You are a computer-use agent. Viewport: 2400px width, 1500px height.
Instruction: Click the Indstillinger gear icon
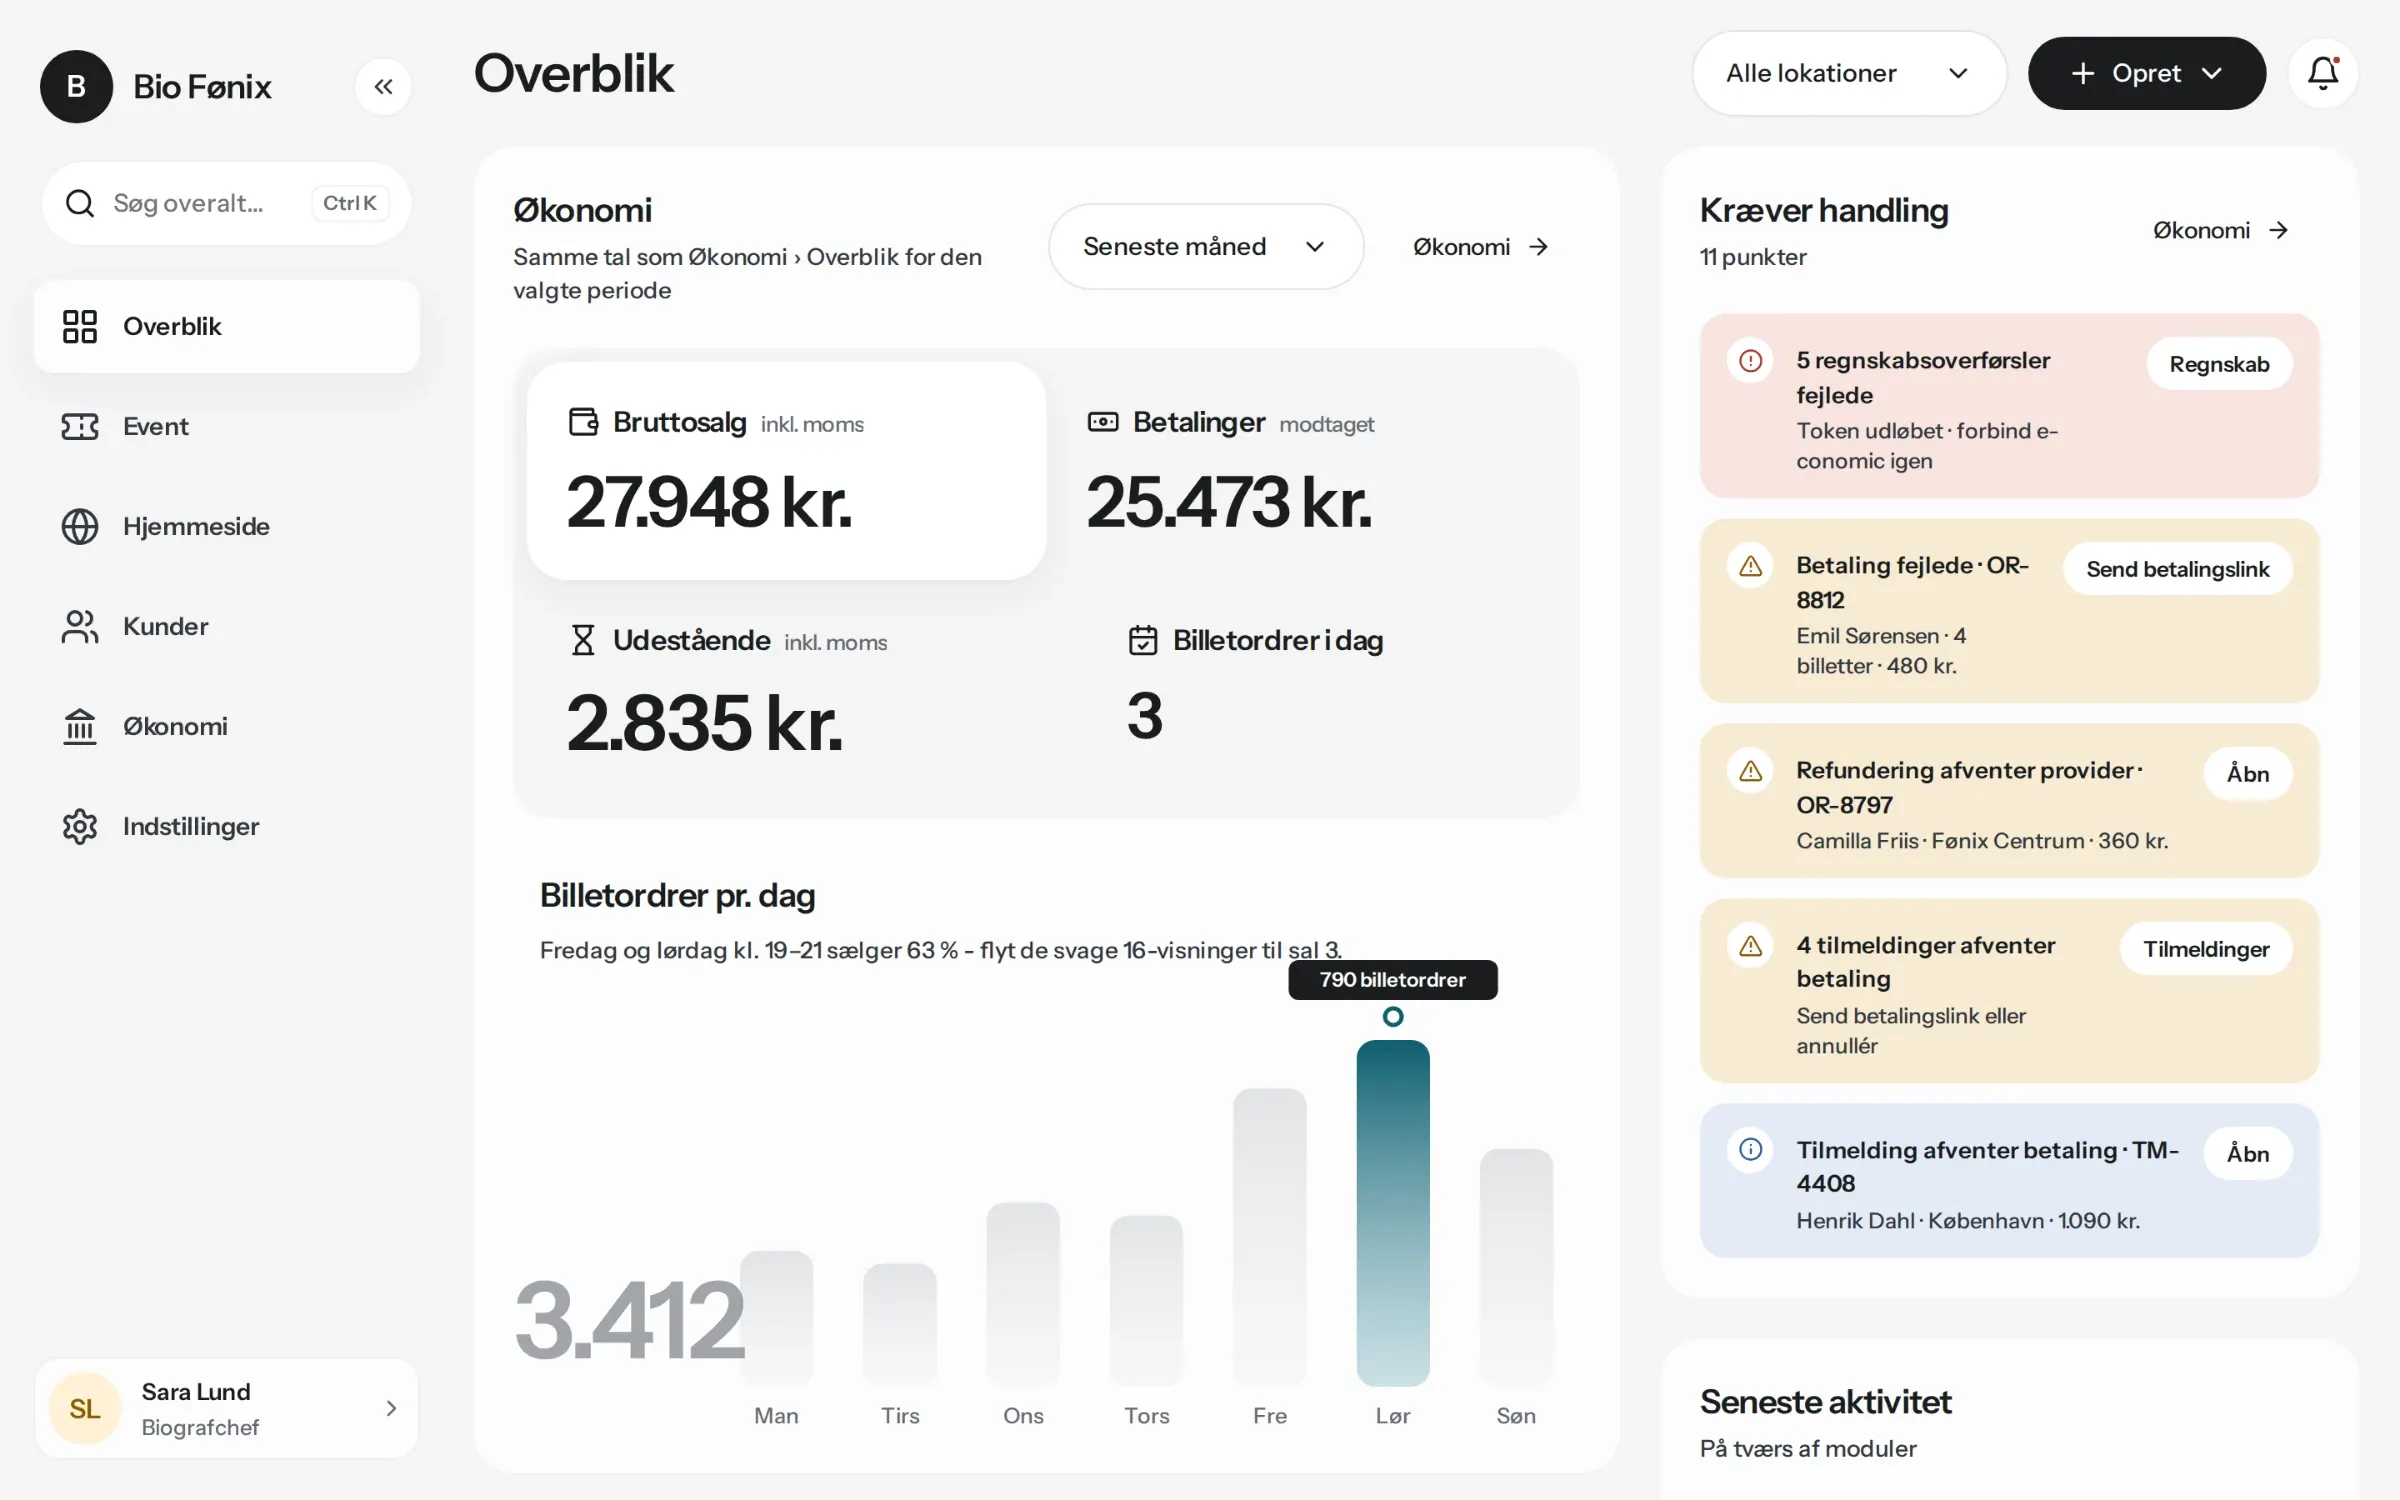tap(80, 827)
